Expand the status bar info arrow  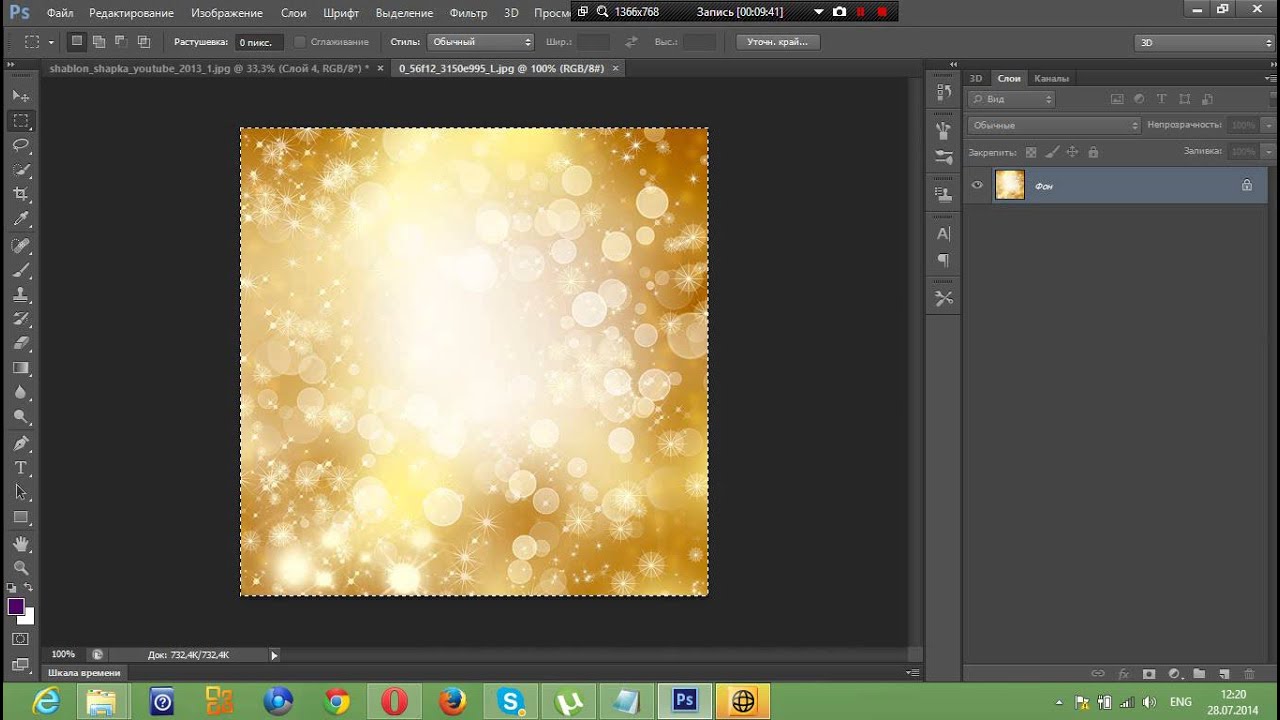point(274,655)
